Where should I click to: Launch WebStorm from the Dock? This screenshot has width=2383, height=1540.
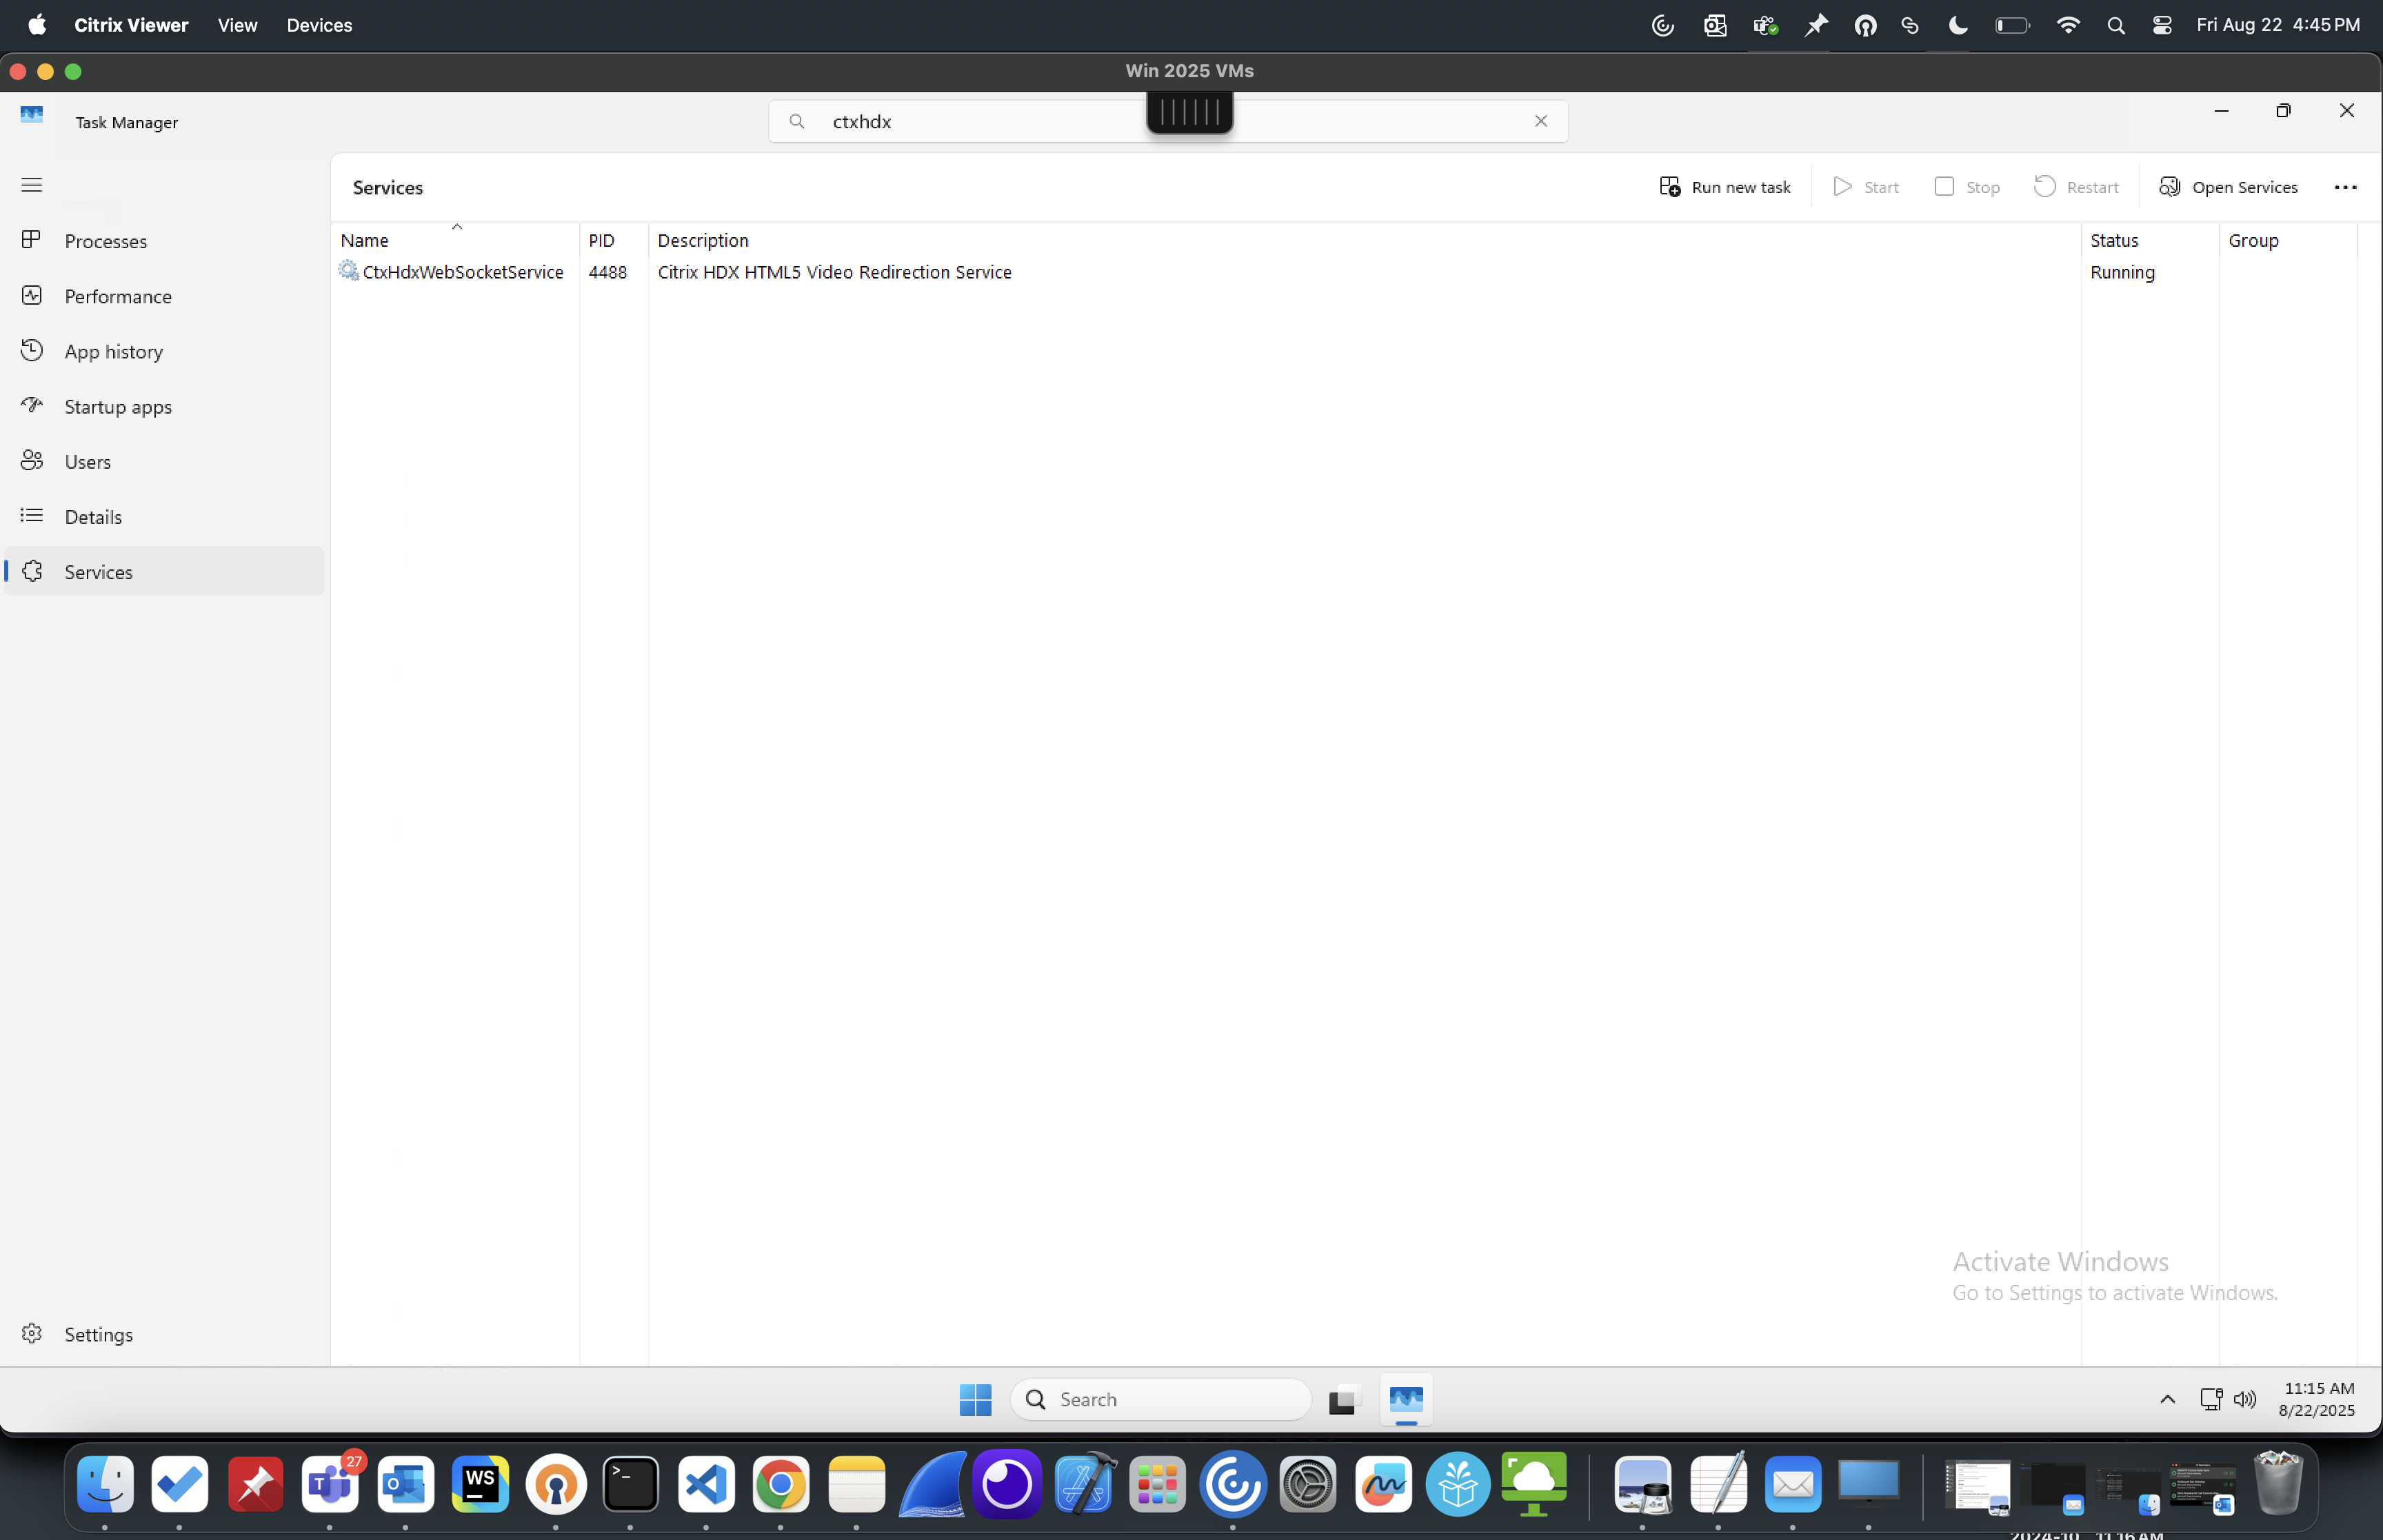[x=480, y=1484]
